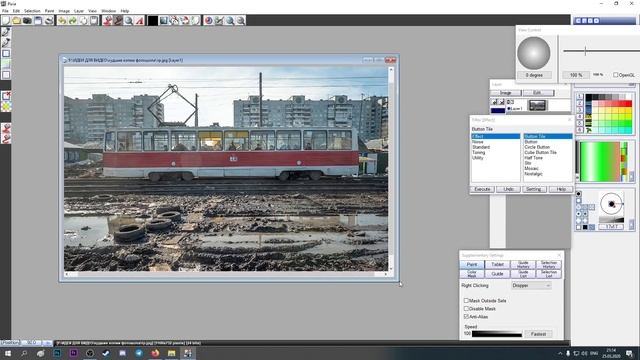The width and height of the screenshot is (640, 360).
Task: Click the last magnifier icon in the toolbar
Action: [240, 20]
